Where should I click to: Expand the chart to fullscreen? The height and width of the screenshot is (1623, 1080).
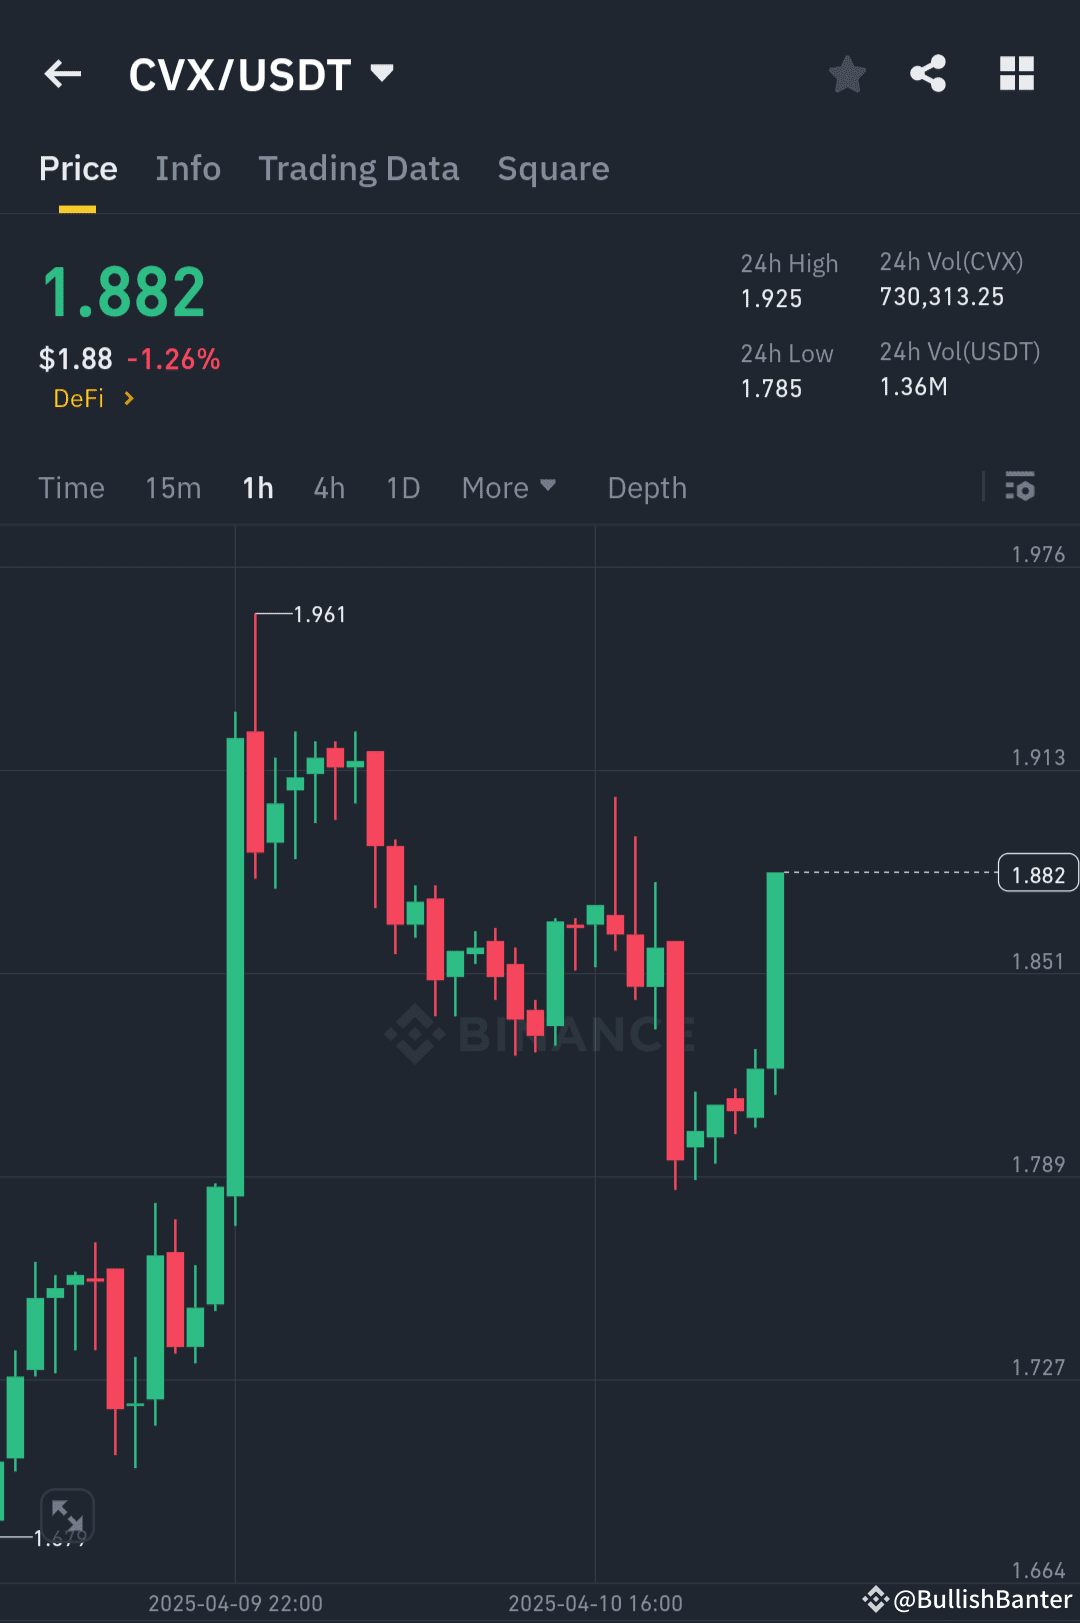pos(68,1516)
